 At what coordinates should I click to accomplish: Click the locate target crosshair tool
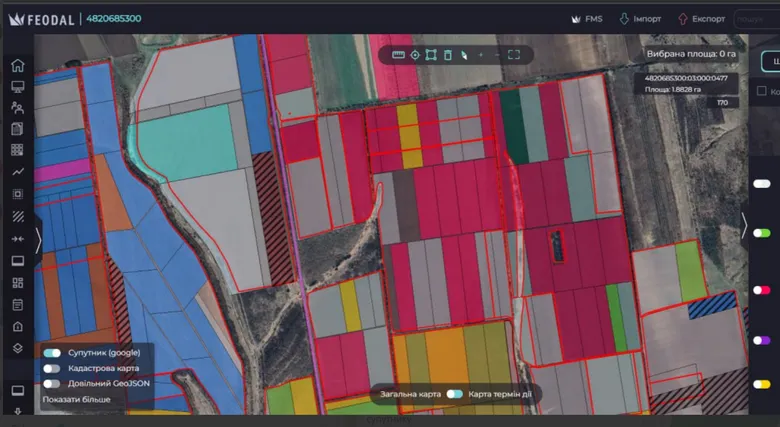pyautogui.click(x=415, y=55)
